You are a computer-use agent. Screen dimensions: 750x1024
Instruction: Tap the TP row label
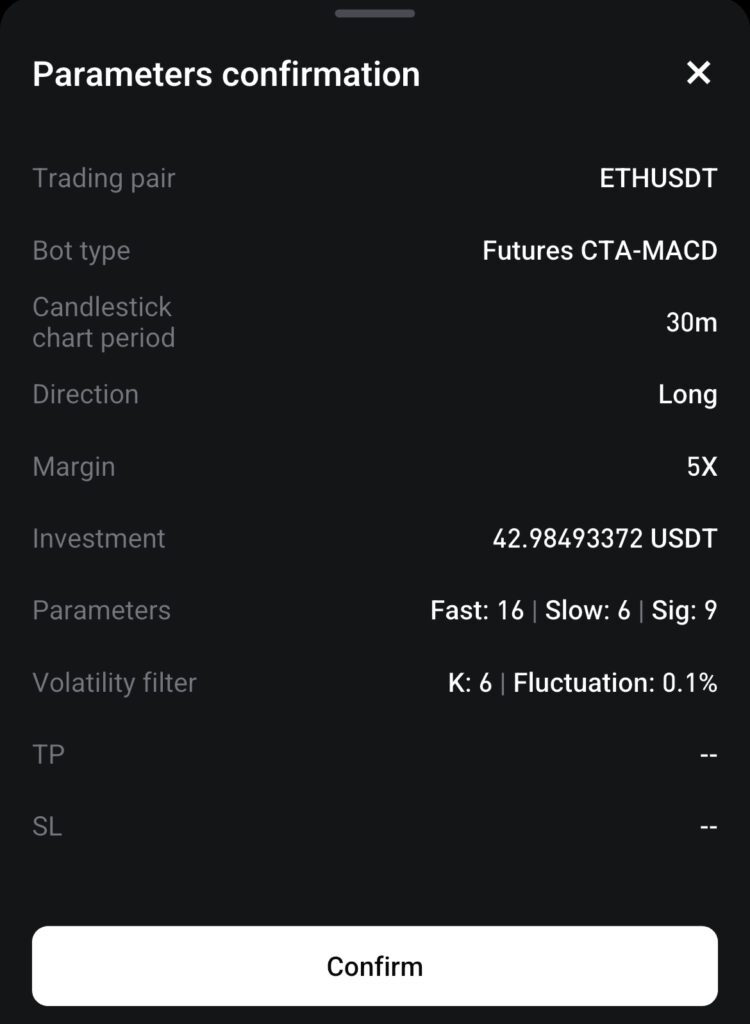click(x=48, y=755)
